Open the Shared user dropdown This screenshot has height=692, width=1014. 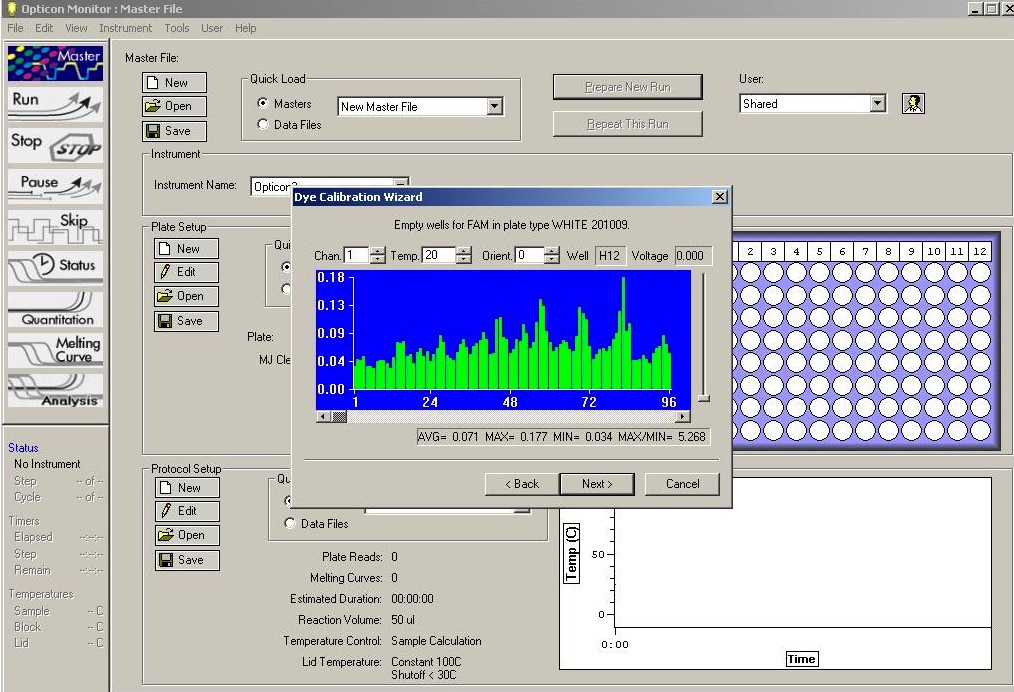click(877, 104)
